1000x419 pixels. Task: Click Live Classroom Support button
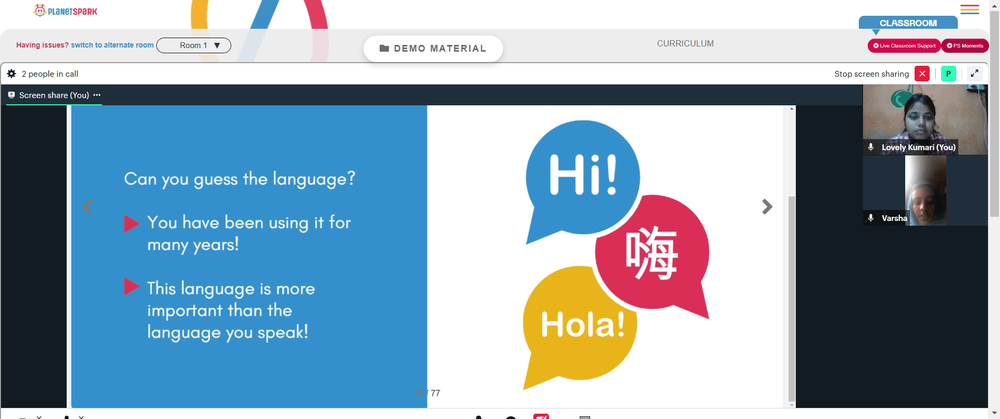904,46
